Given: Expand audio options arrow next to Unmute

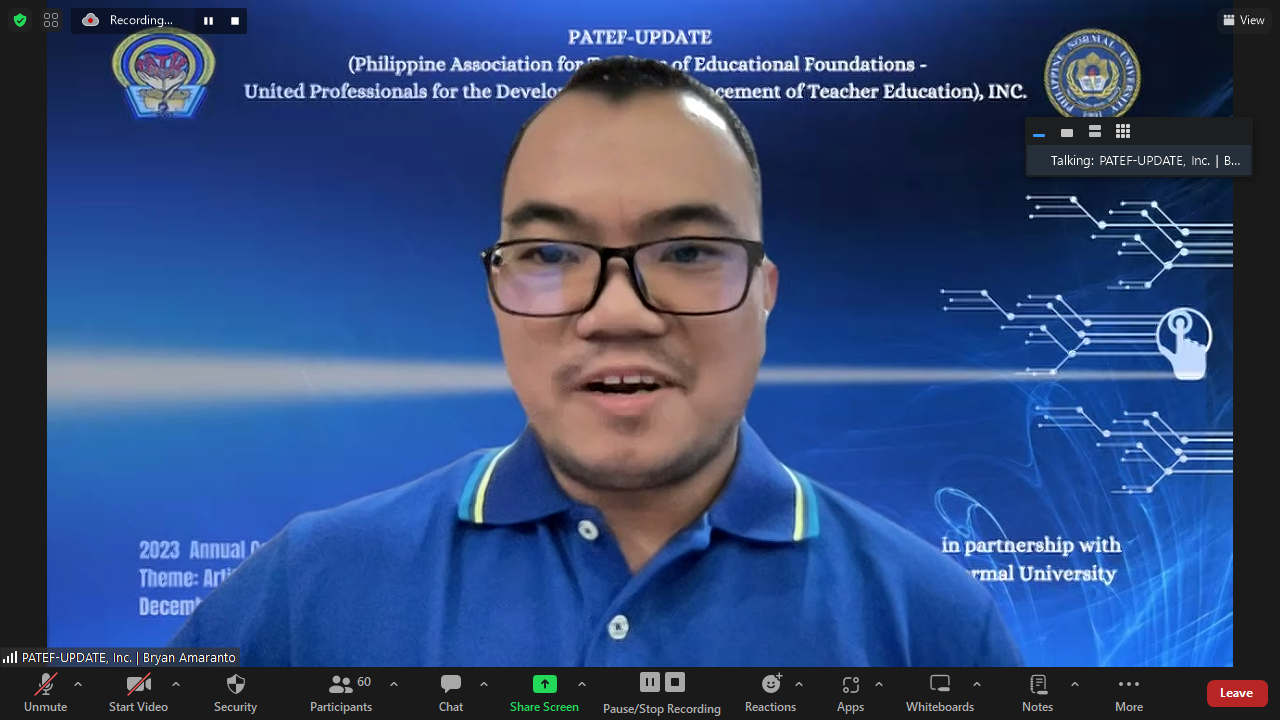Looking at the screenshot, I should (x=78, y=684).
